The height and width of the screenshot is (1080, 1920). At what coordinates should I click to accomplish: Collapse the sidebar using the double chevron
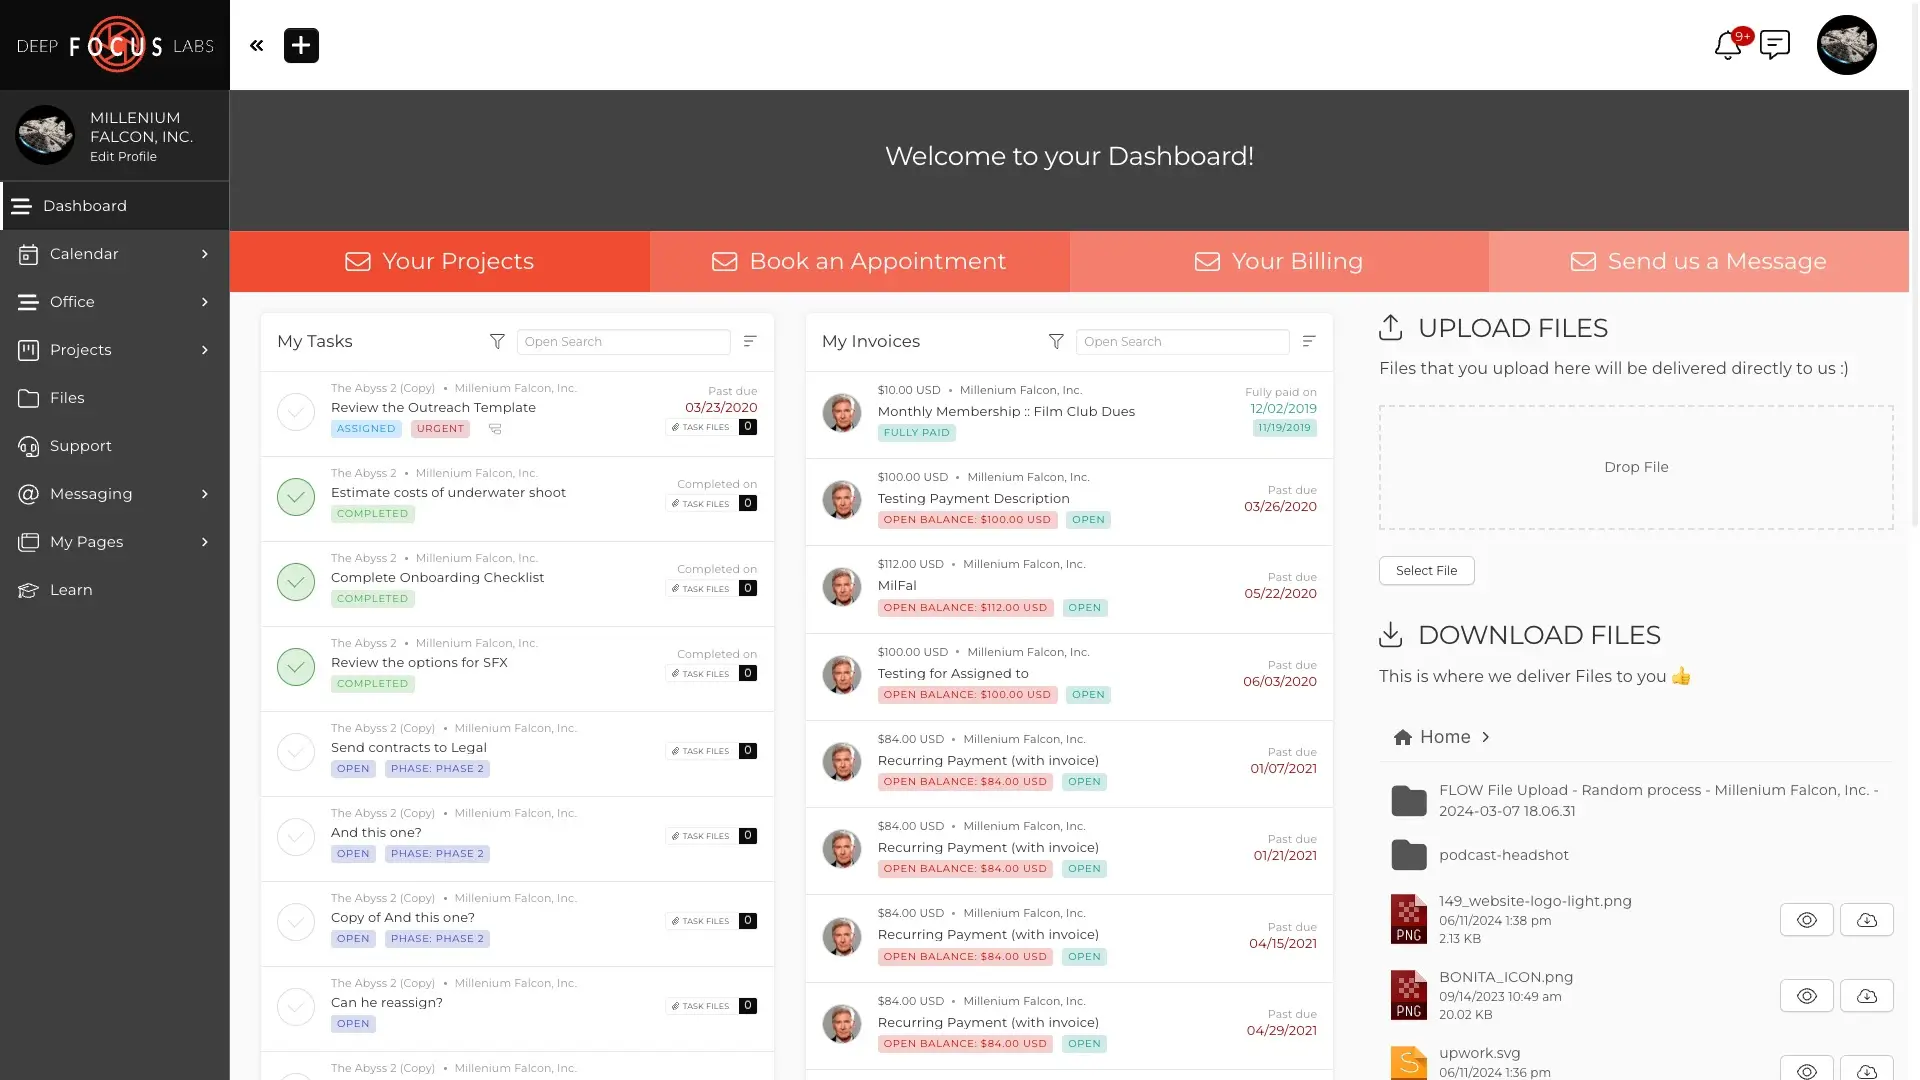(x=256, y=45)
